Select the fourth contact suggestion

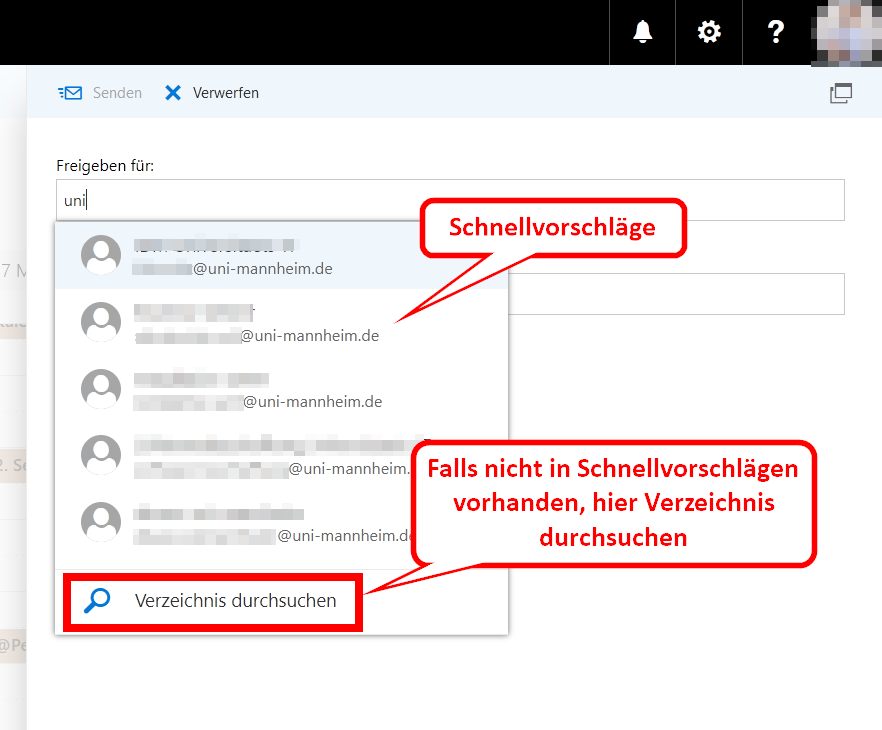click(x=281, y=455)
